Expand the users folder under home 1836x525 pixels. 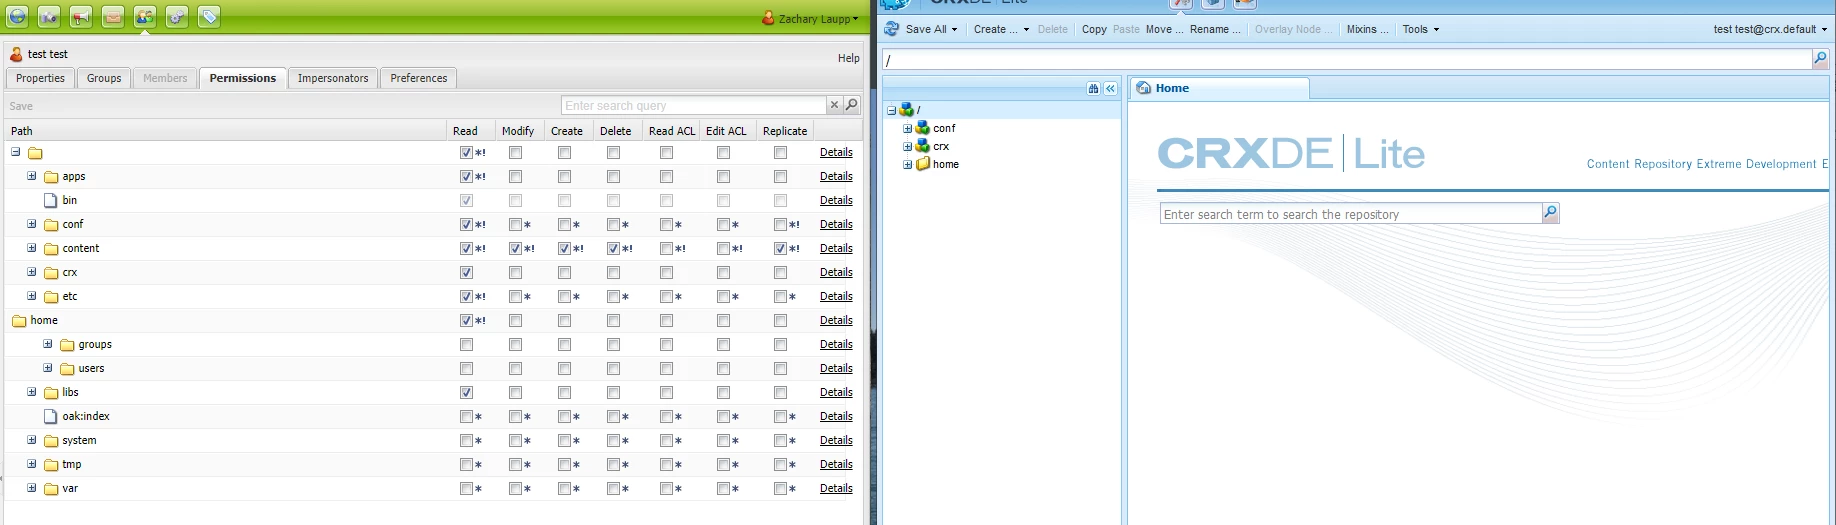coord(47,368)
